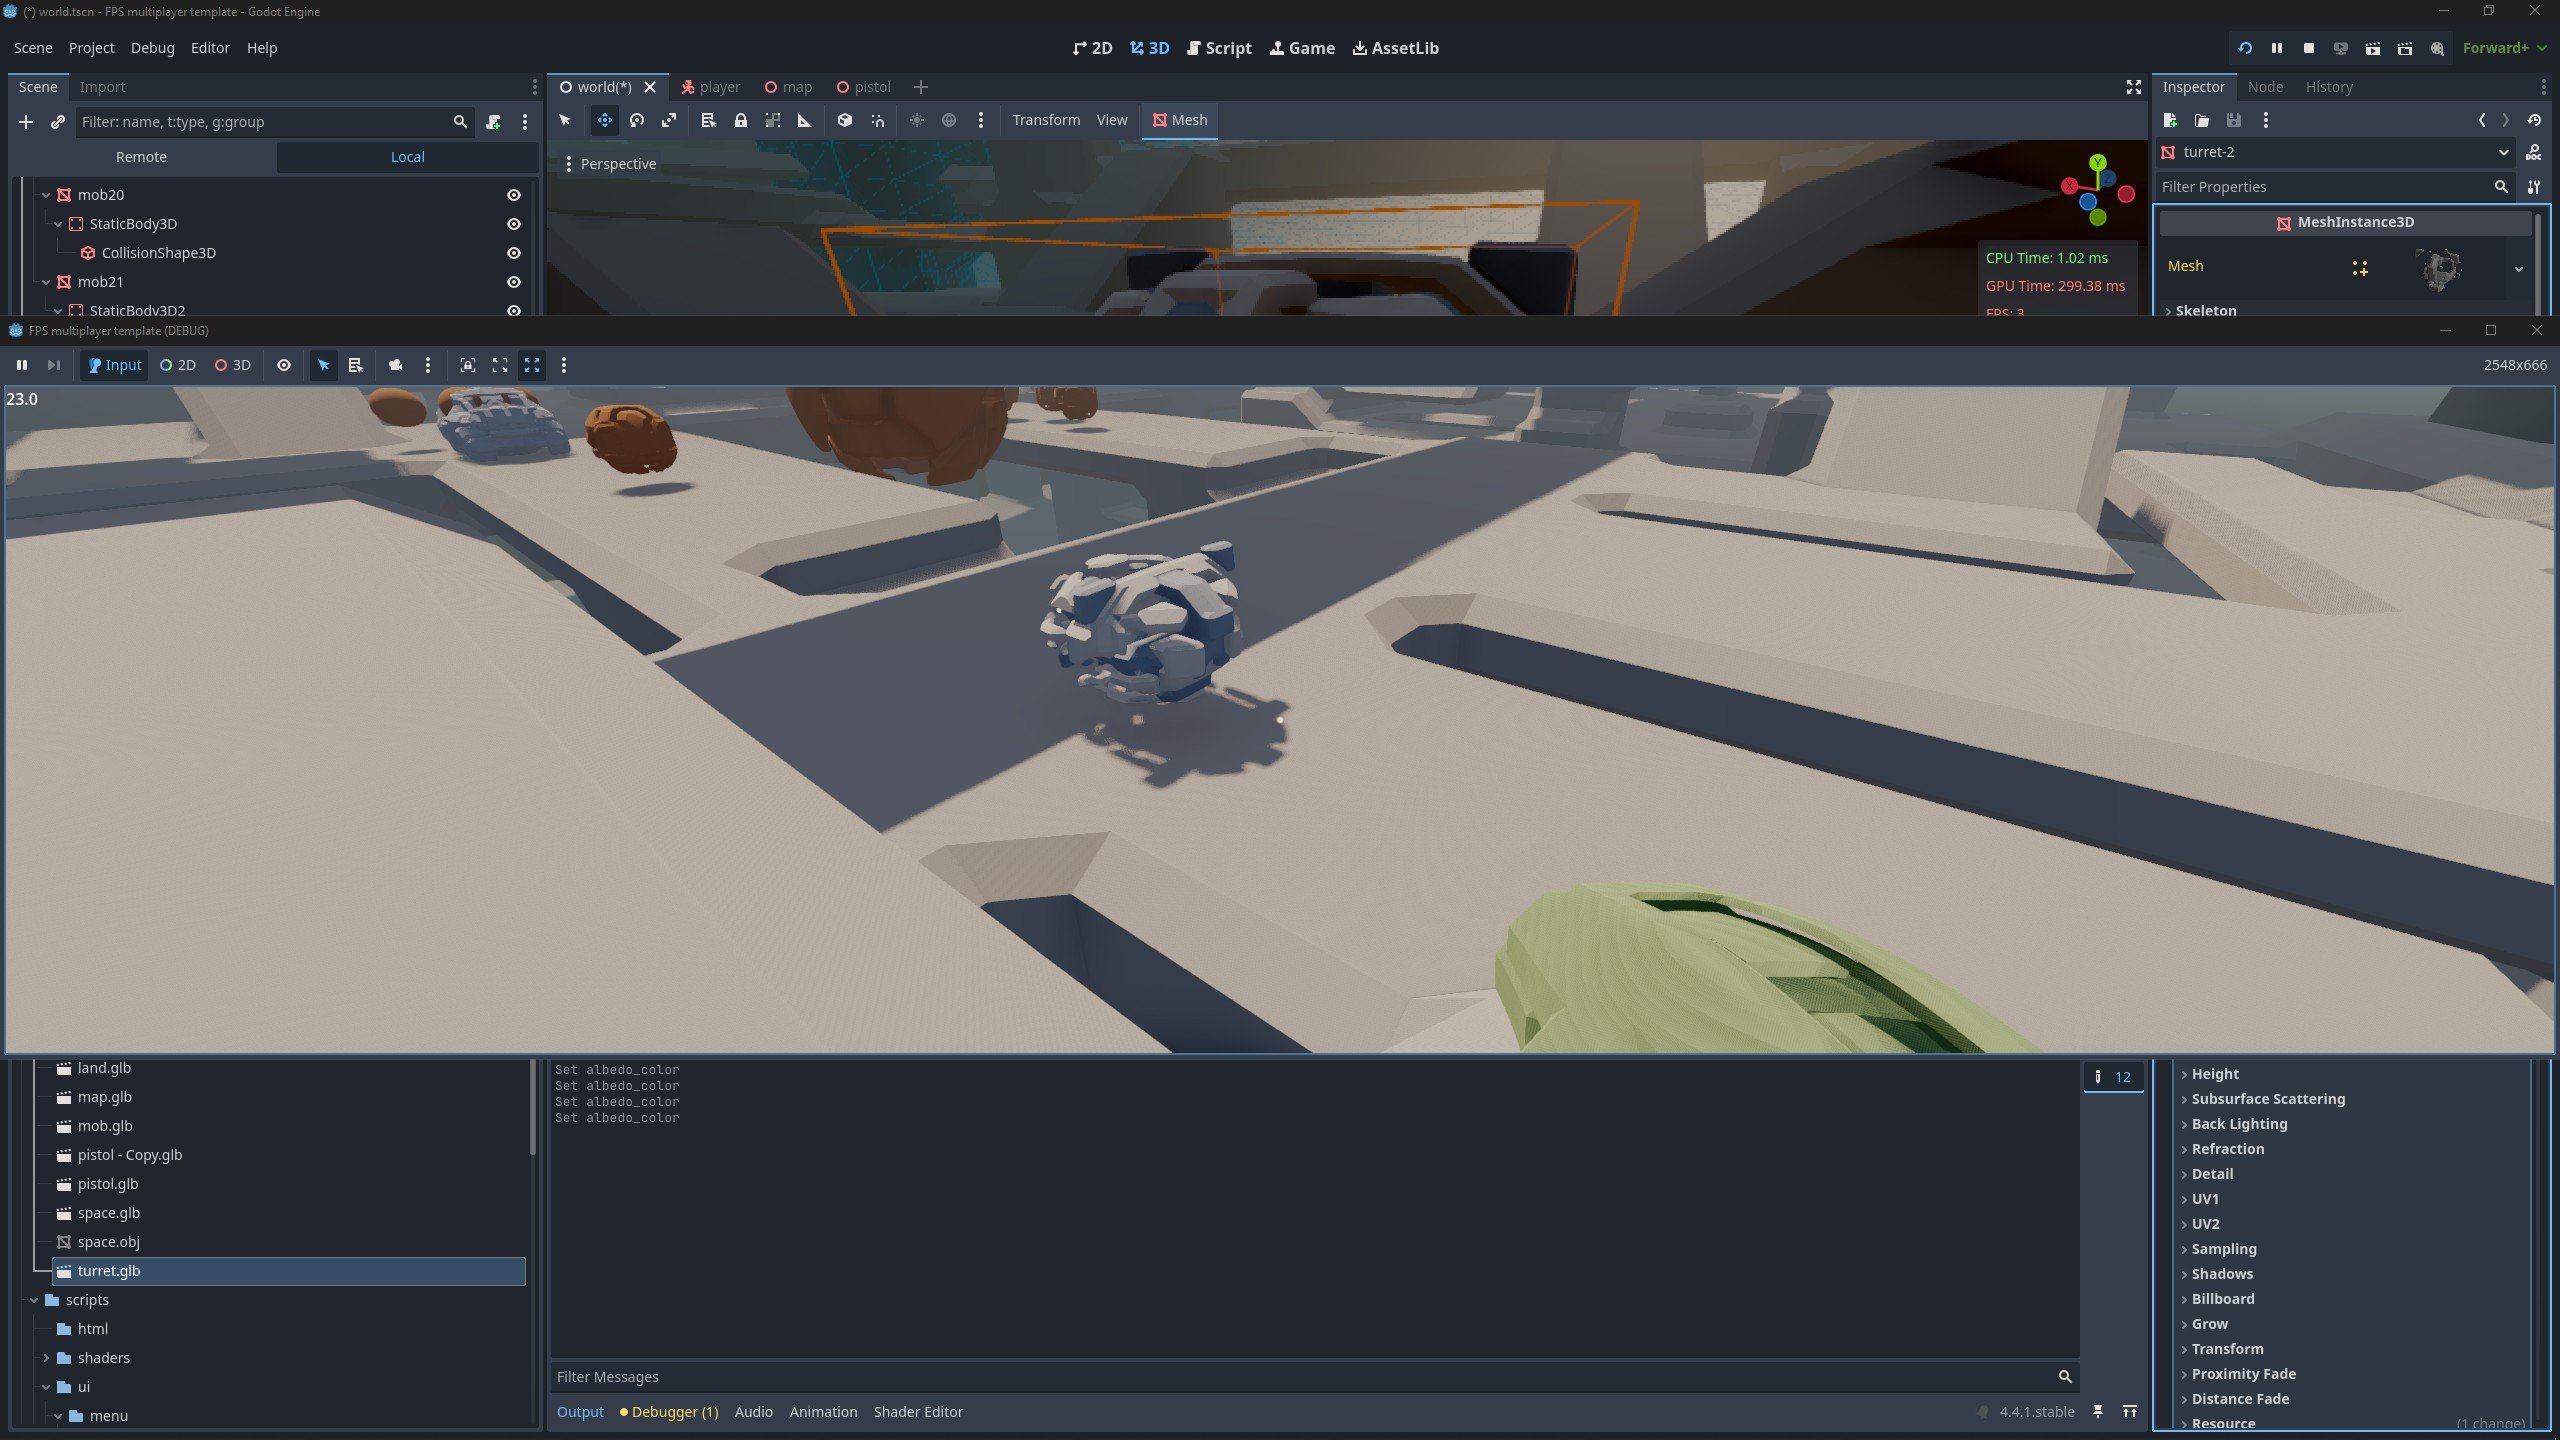Open Inspector property tools wrench icon
The height and width of the screenshot is (1440, 2560).
tap(2533, 187)
